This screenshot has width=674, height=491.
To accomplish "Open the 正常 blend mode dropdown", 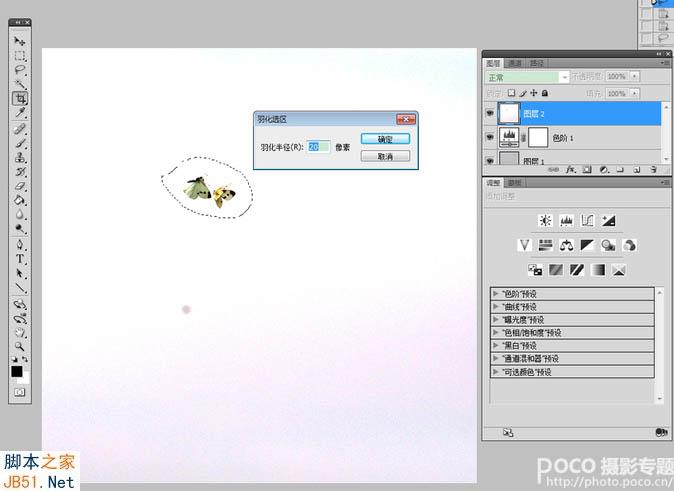I will point(527,77).
